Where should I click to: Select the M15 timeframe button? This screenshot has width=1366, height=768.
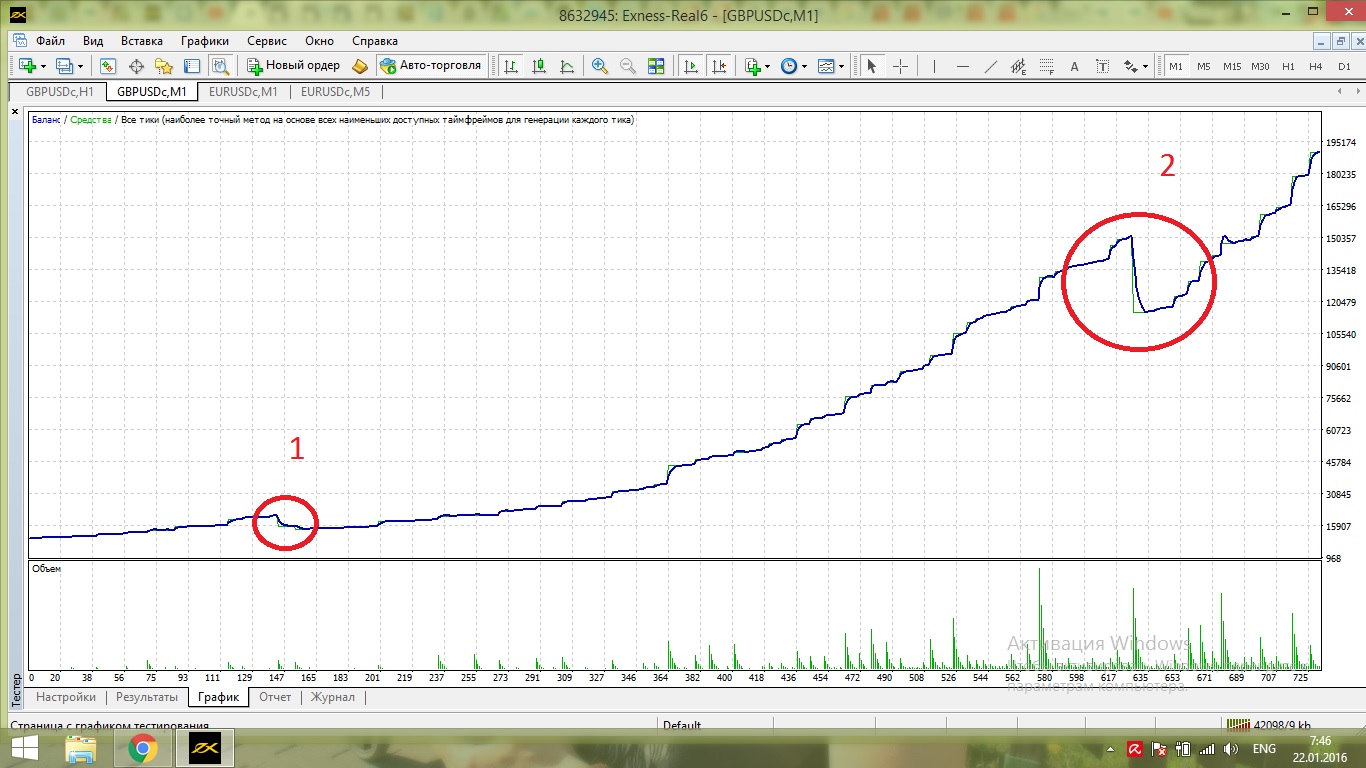pyautogui.click(x=1232, y=66)
